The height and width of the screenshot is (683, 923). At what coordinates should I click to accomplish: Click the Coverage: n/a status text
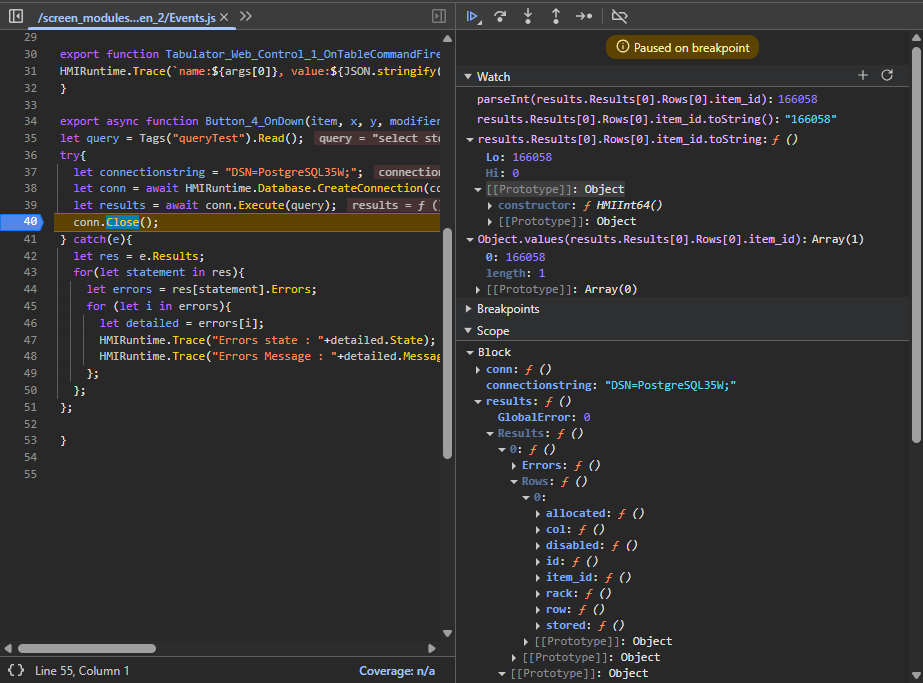click(397, 671)
